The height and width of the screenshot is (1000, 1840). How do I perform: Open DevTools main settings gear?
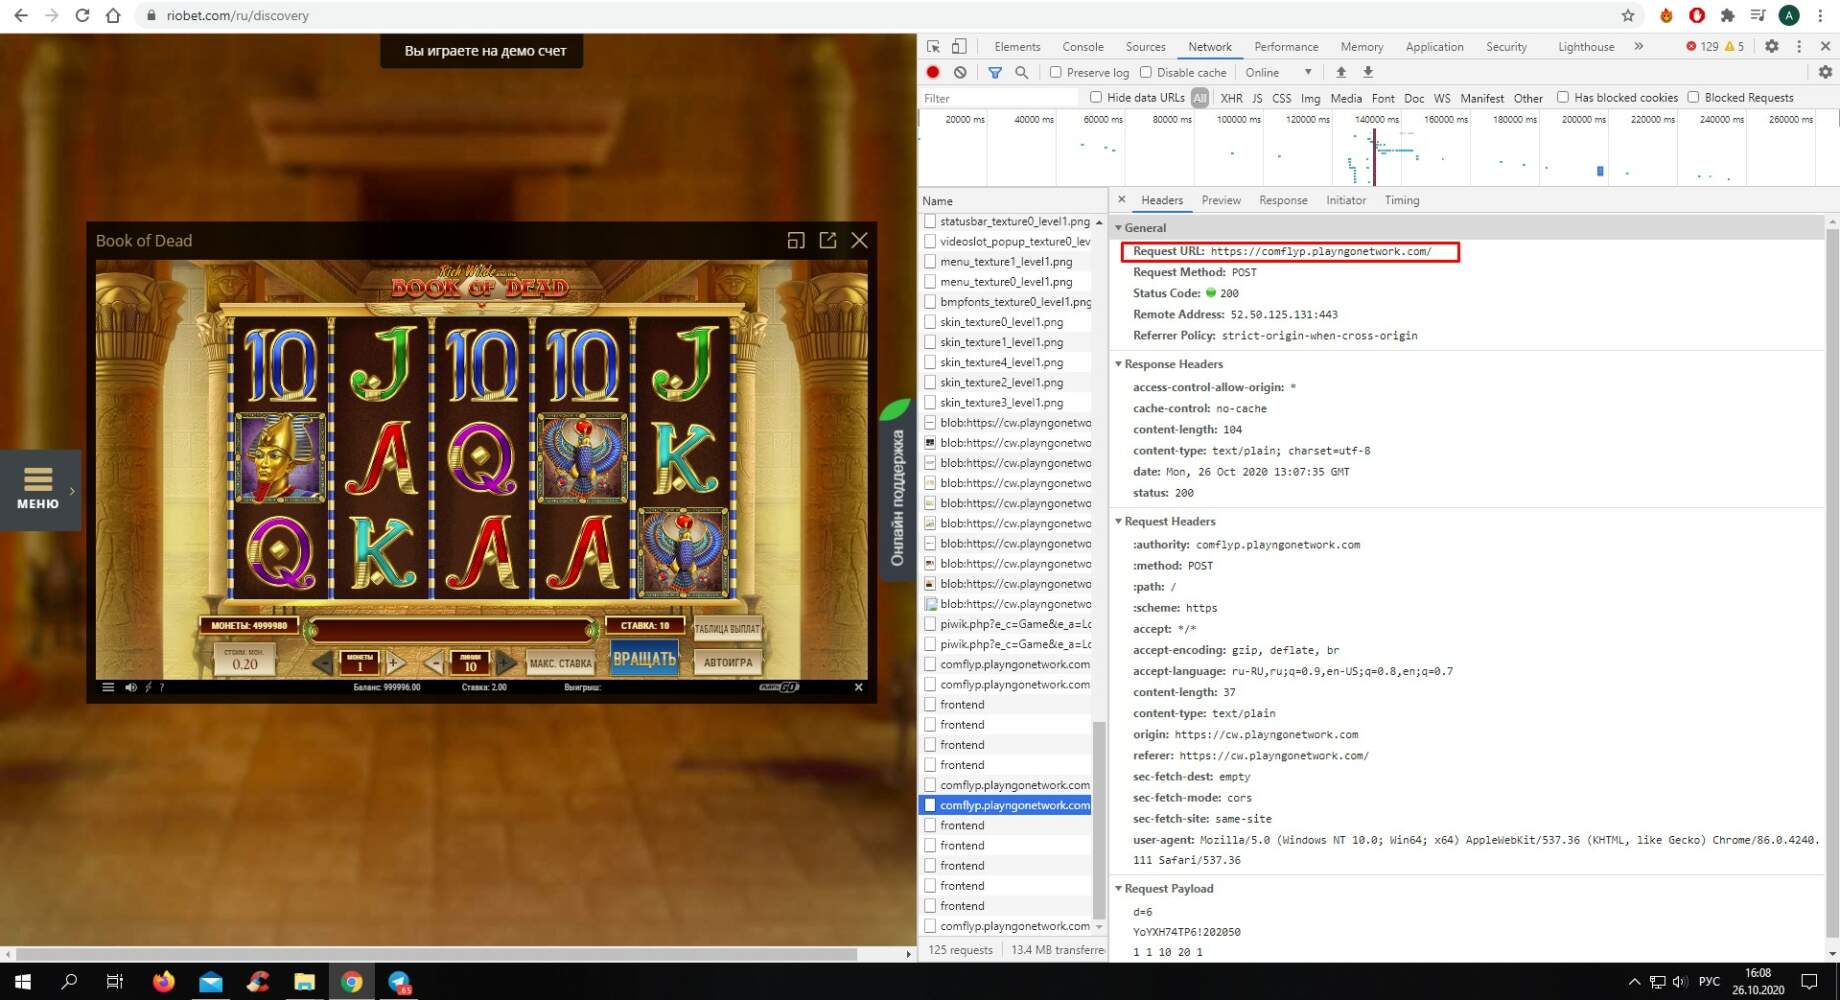click(1771, 46)
